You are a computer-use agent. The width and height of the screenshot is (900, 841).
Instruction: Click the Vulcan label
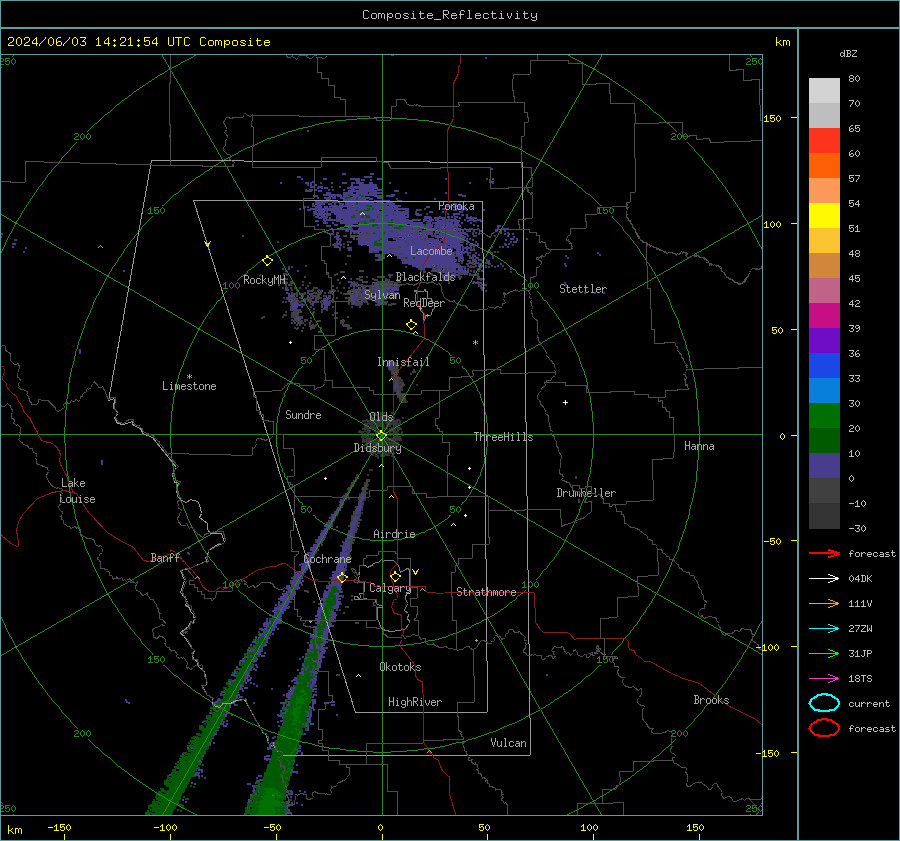pyautogui.click(x=508, y=743)
